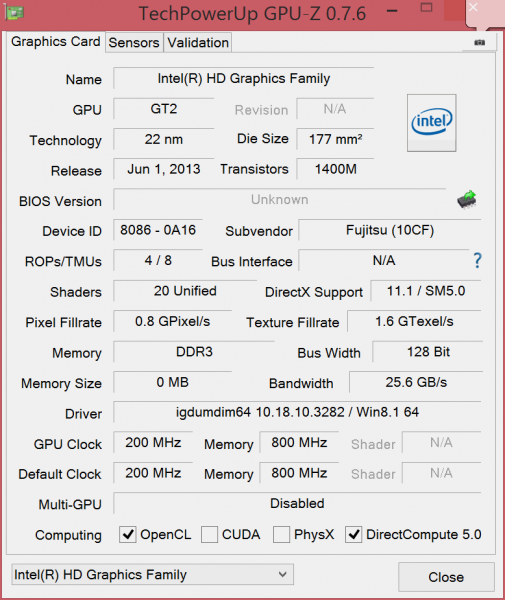Click the camera screenshot icon
This screenshot has height=600, width=505.
479,42
